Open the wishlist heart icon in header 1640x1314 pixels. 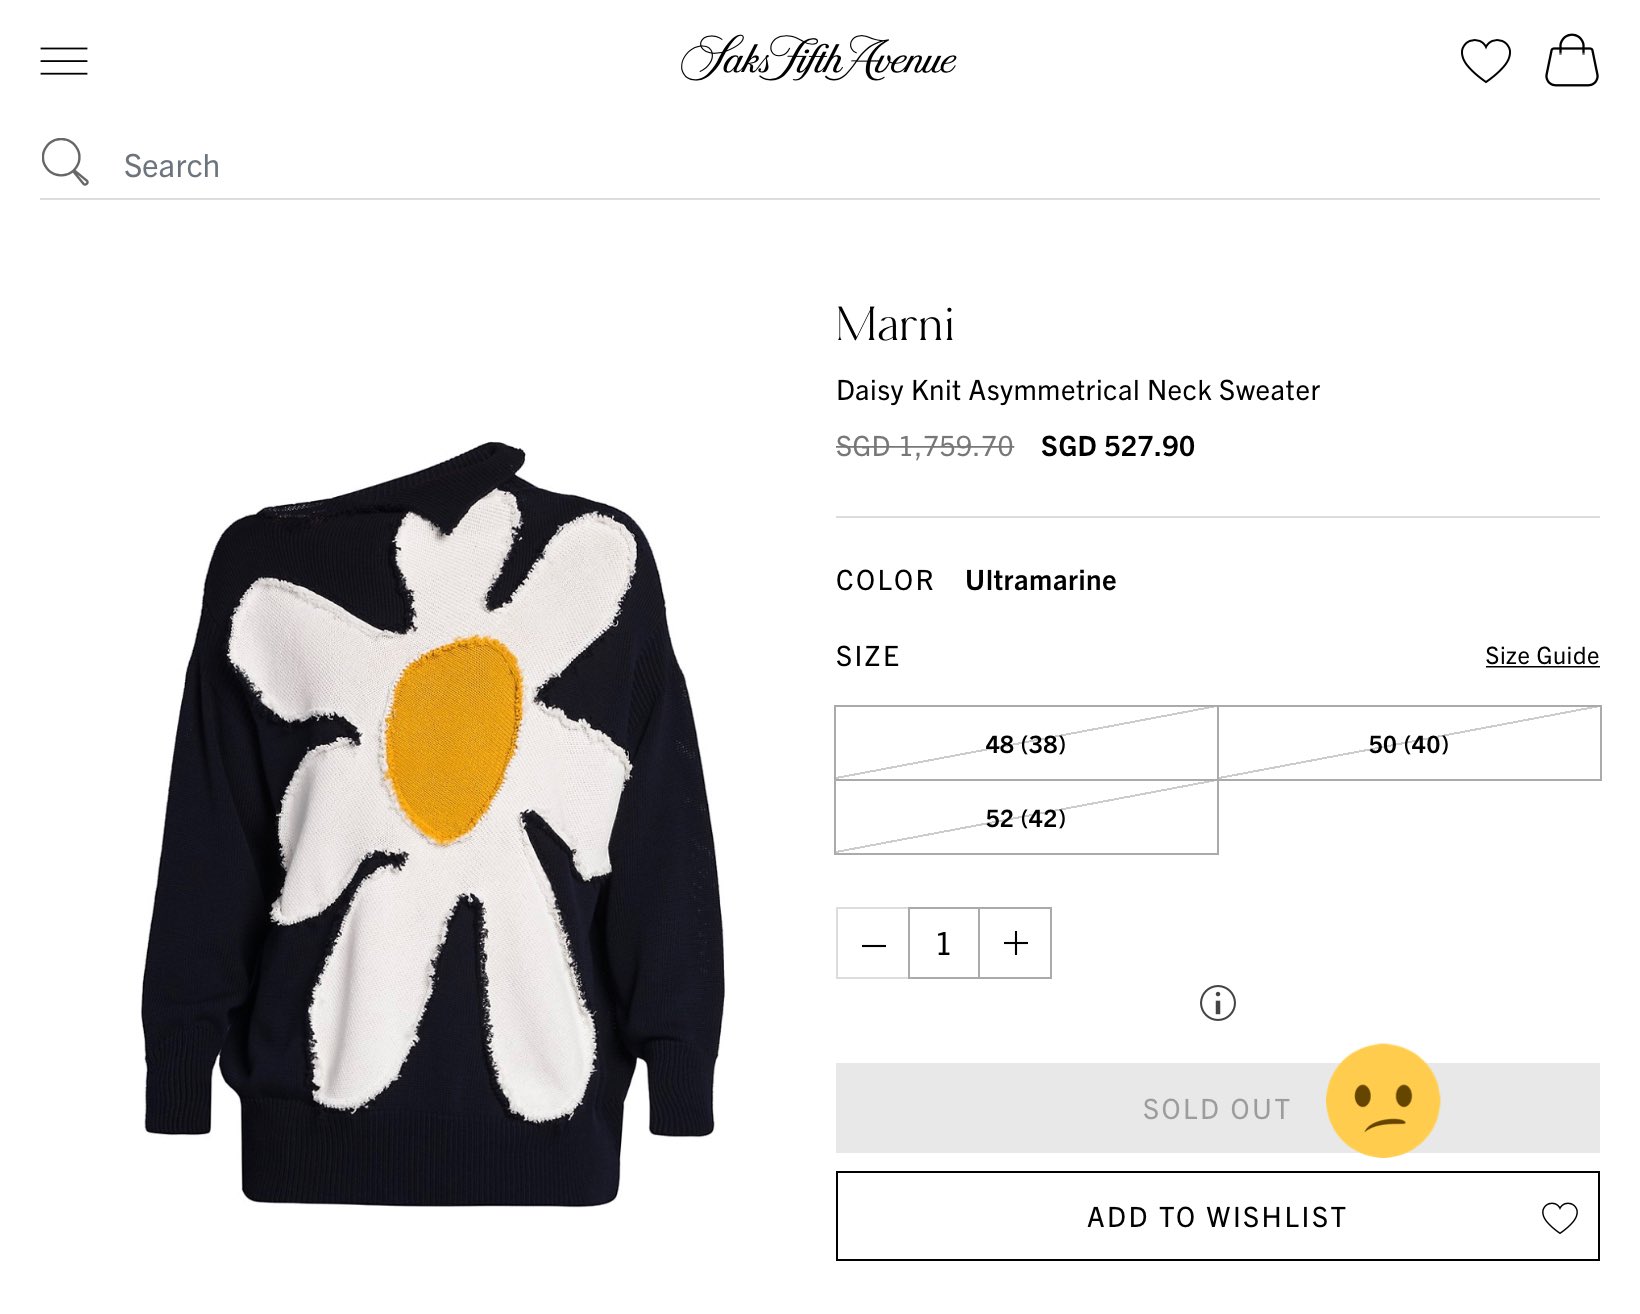[x=1485, y=61]
